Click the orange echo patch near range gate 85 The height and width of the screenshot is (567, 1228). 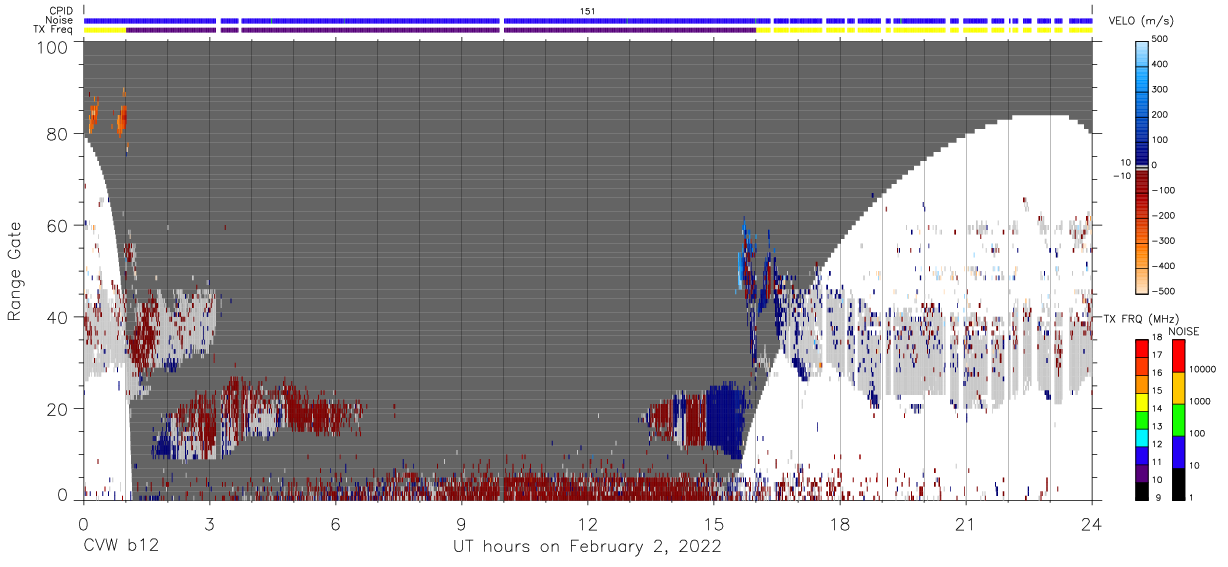[x=121, y=120]
